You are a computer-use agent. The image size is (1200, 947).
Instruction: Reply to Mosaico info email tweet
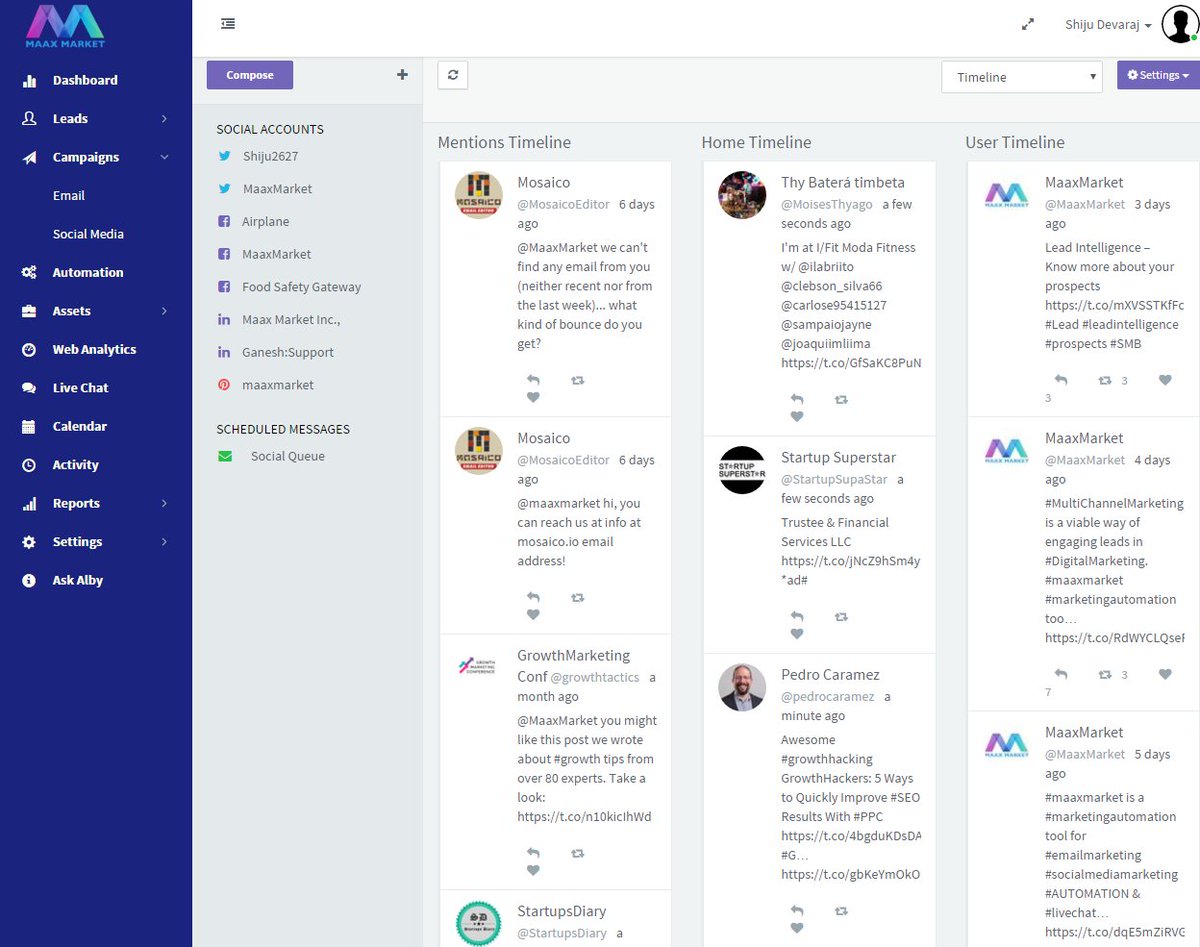tap(533, 597)
